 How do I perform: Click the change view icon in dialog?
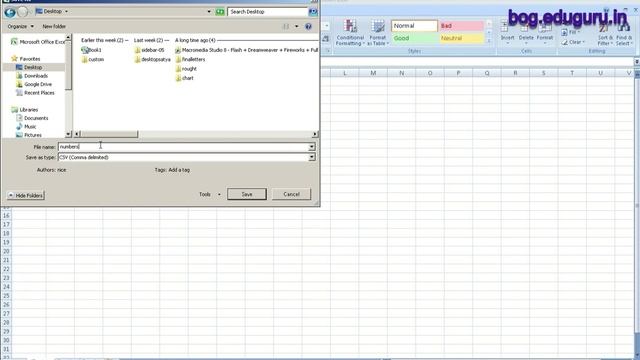[x=286, y=26]
